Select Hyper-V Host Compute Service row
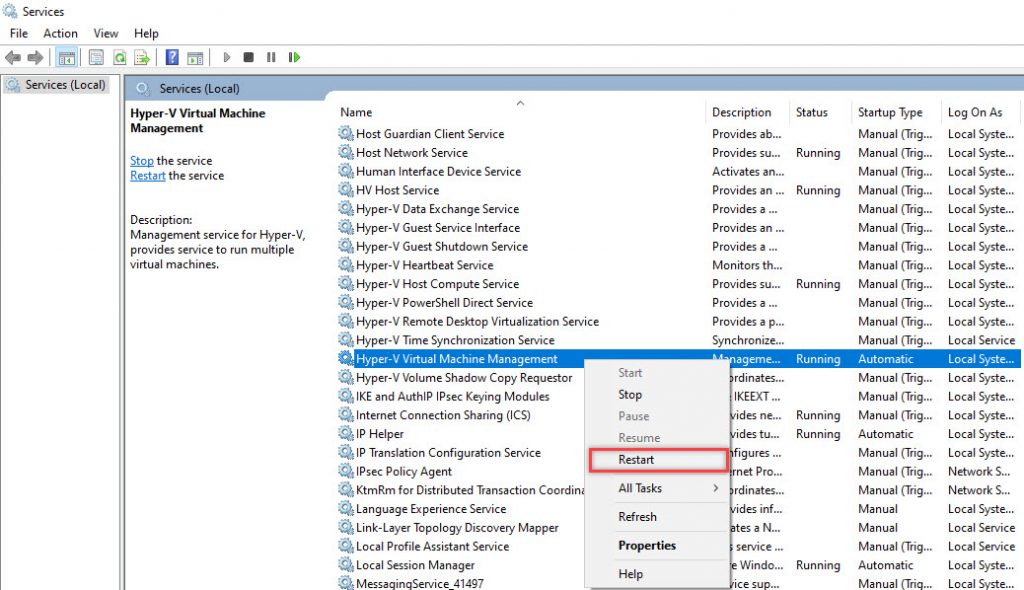 click(x=678, y=284)
